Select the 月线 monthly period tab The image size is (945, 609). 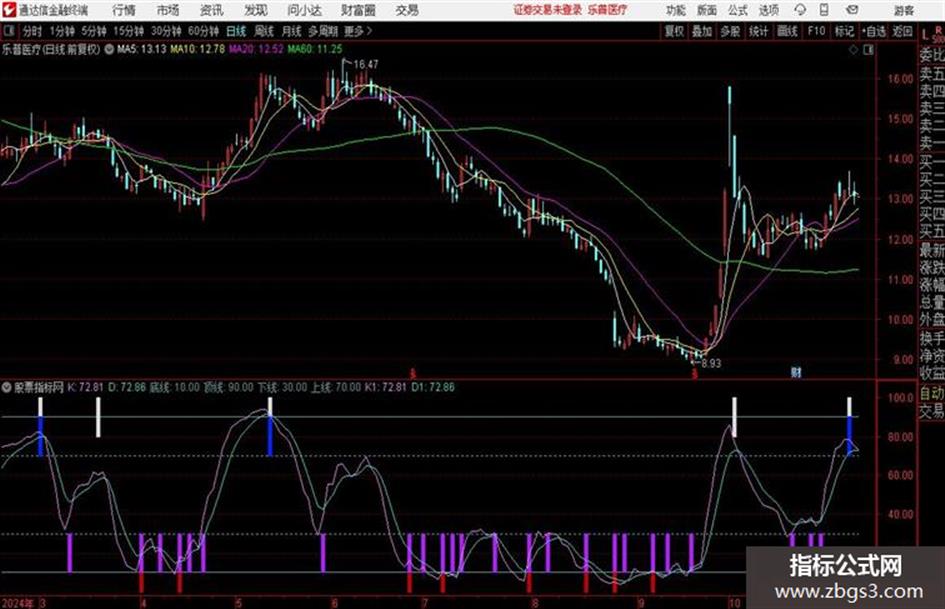(291, 31)
